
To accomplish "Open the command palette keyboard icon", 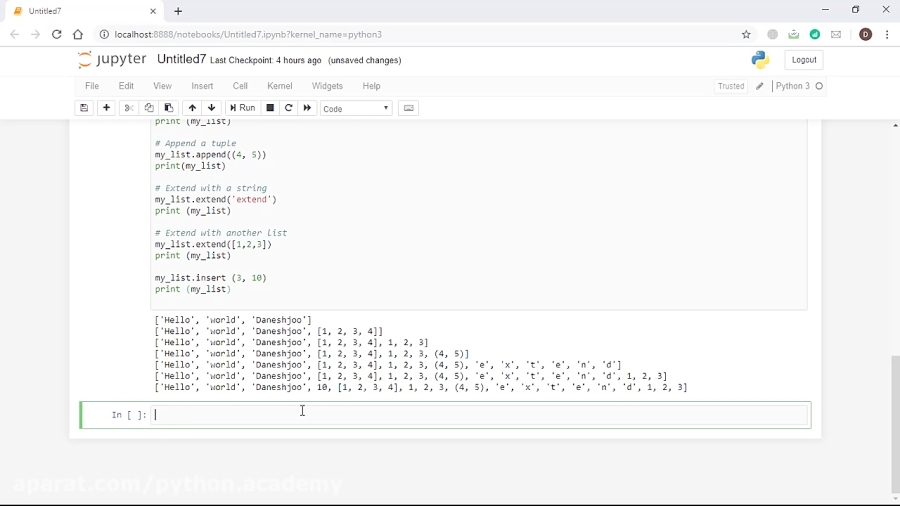I will (x=409, y=108).
